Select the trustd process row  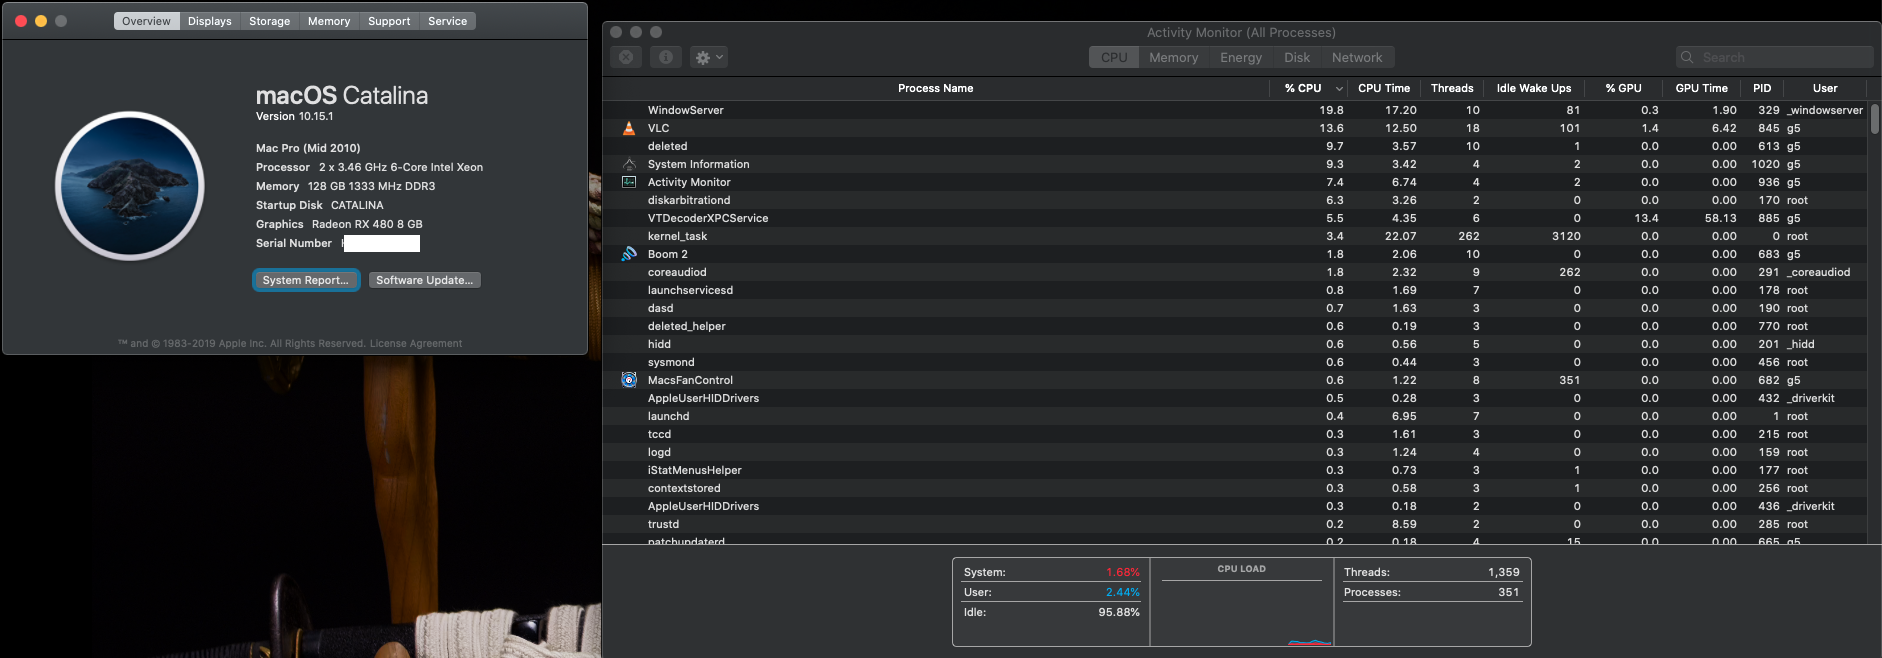pyautogui.click(x=1234, y=524)
